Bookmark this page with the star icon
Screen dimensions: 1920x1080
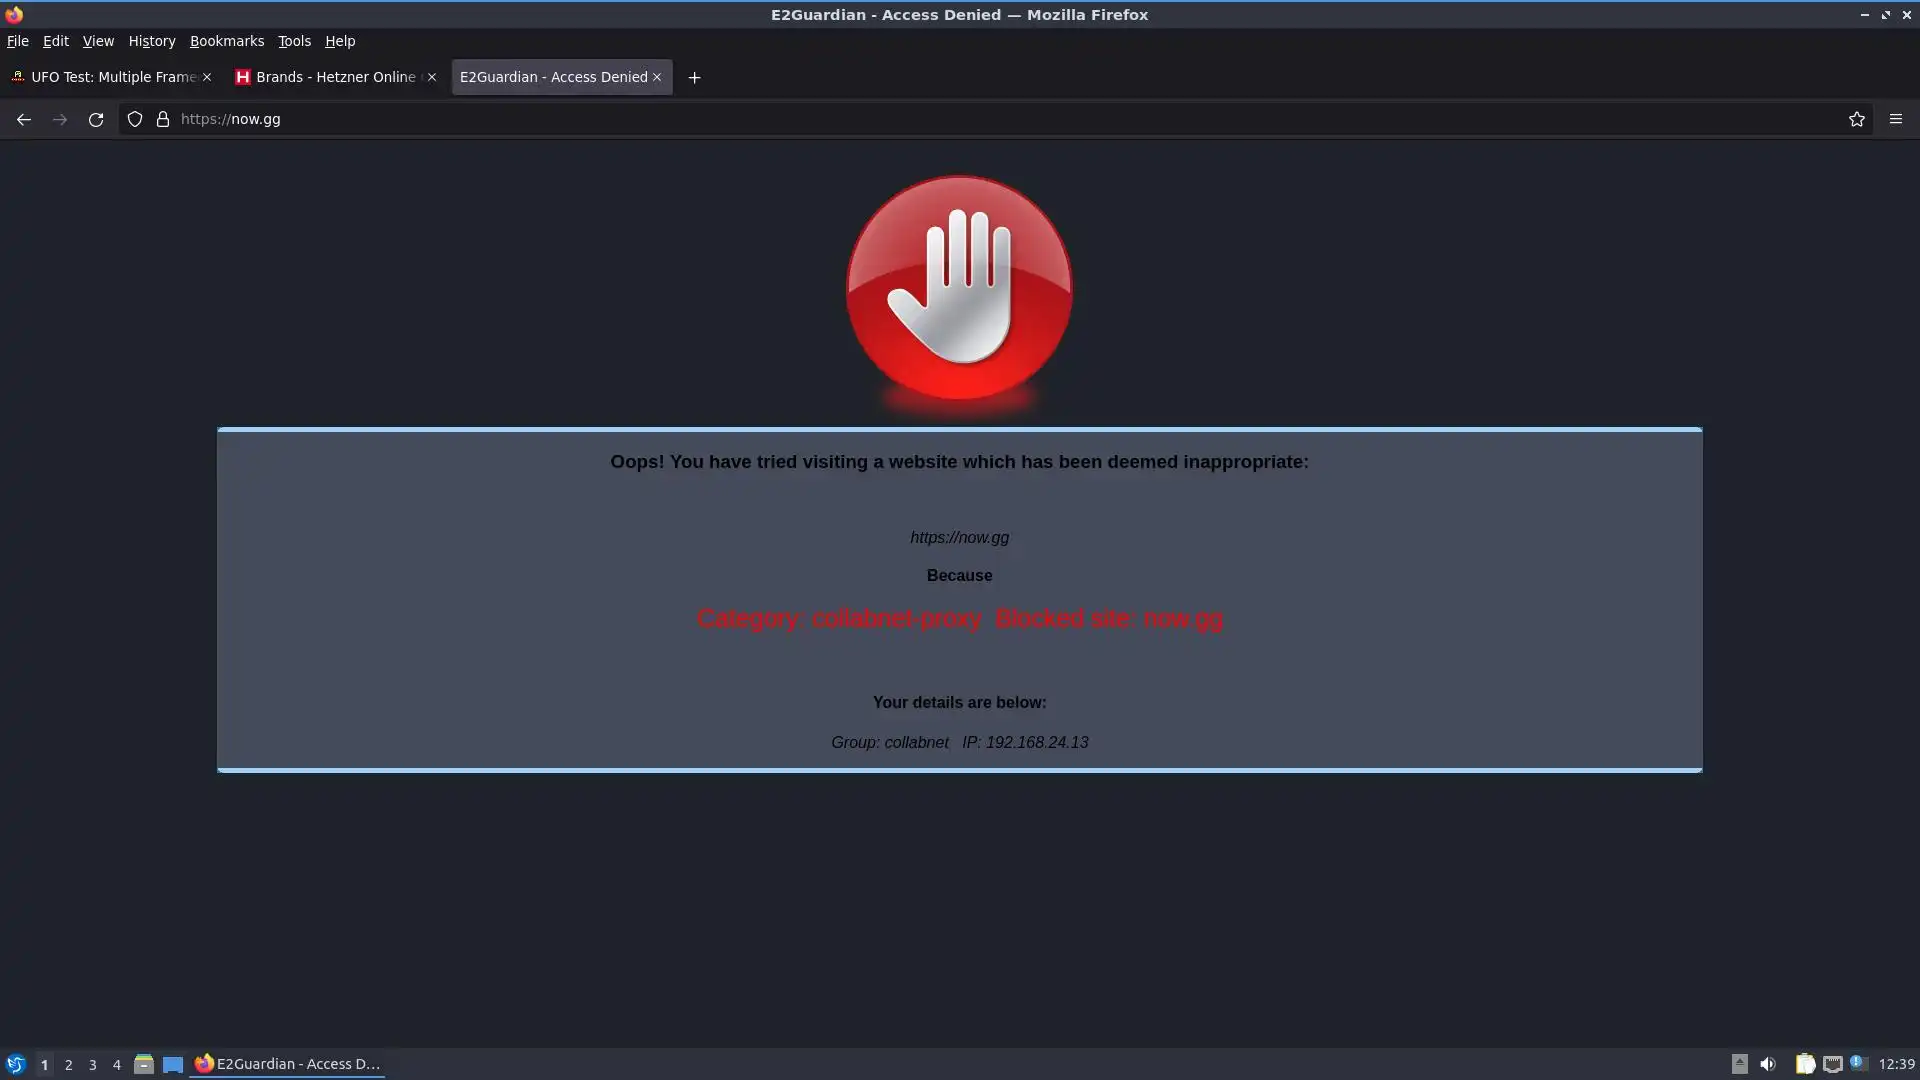pyautogui.click(x=1857, y=119)
